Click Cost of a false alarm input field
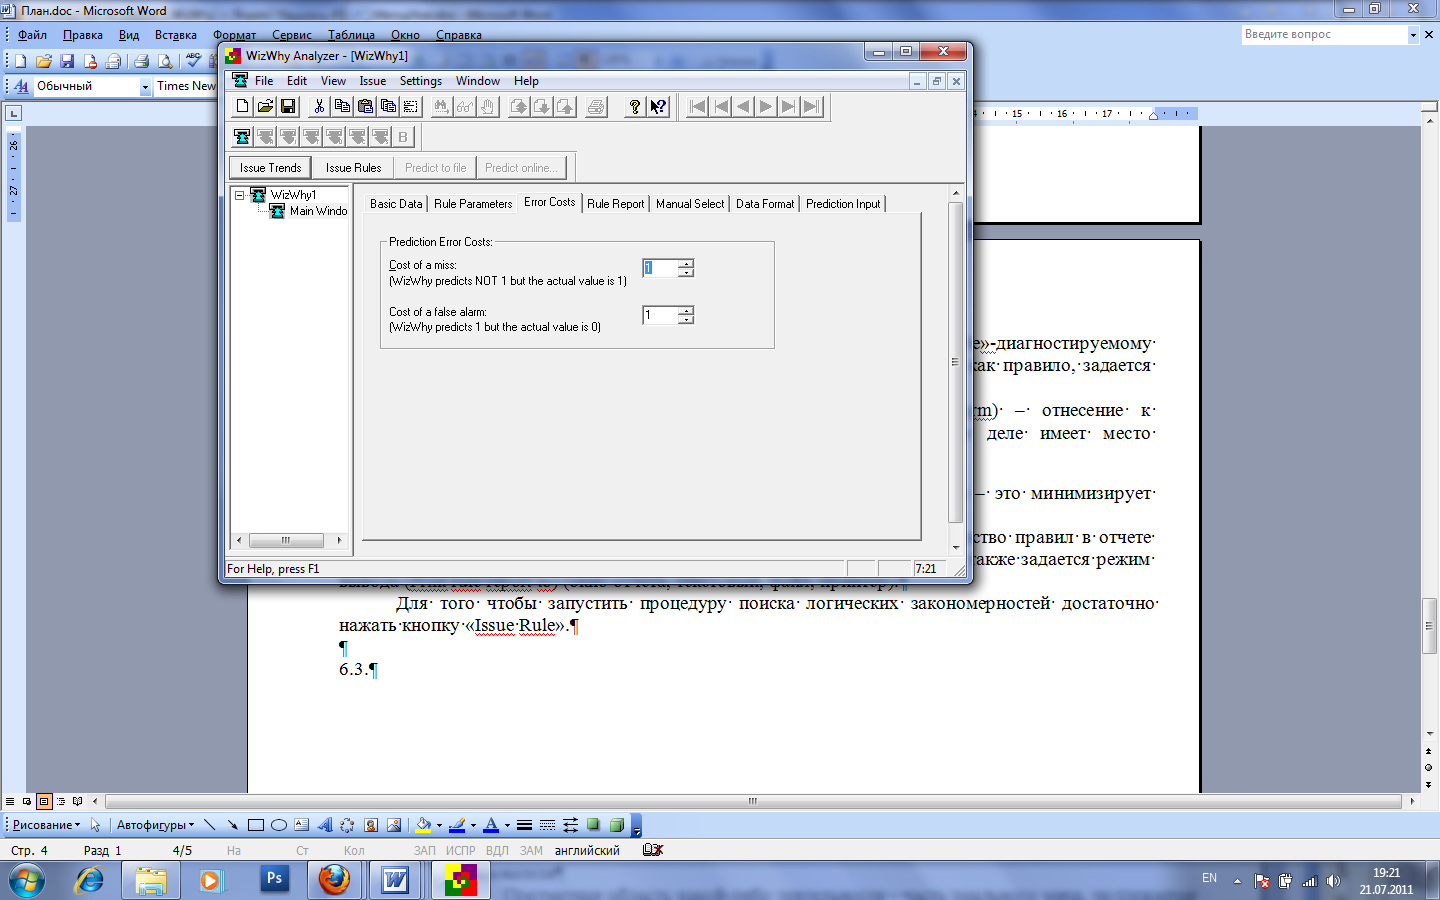This screenshot has height=900, width=1440. pos(660,315)
